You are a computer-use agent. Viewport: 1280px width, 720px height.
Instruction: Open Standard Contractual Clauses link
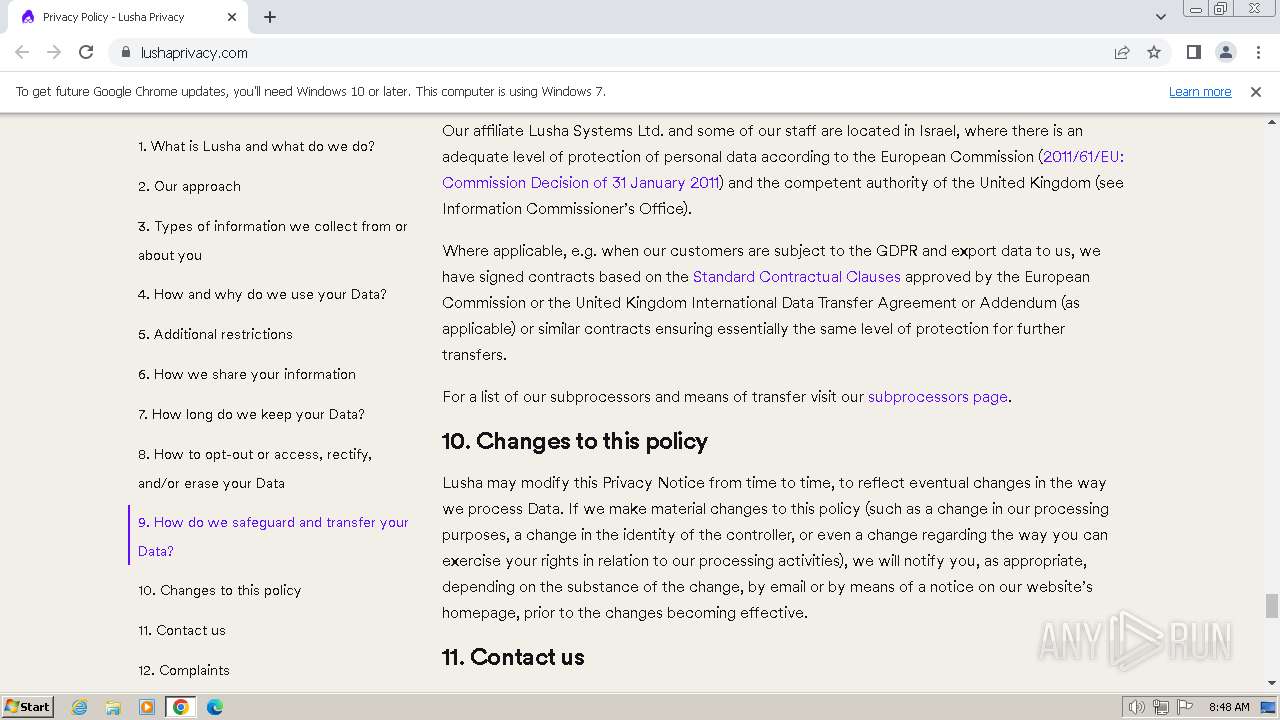797,276
